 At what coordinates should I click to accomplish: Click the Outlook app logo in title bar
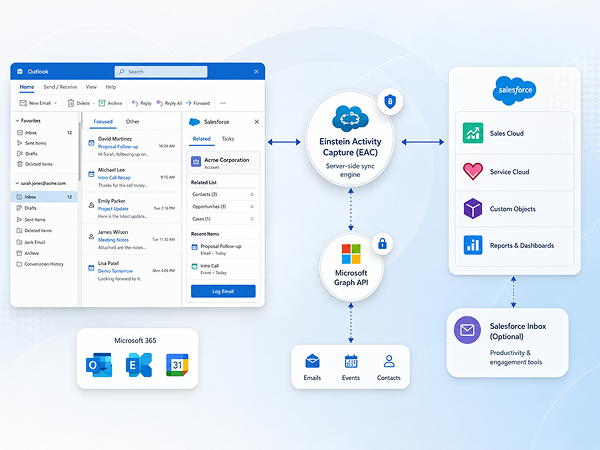[x=20, y=72]
